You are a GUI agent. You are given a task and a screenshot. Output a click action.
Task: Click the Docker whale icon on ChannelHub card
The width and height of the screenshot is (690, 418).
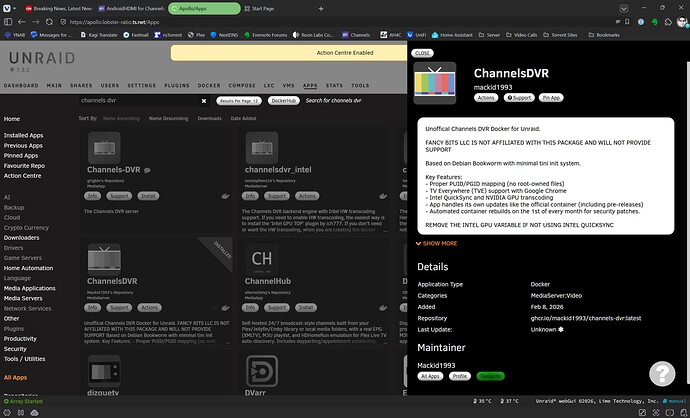pos(383,308)
